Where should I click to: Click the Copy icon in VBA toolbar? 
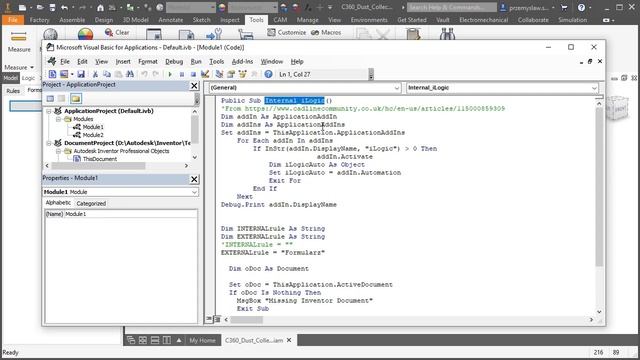pos(107,74)
